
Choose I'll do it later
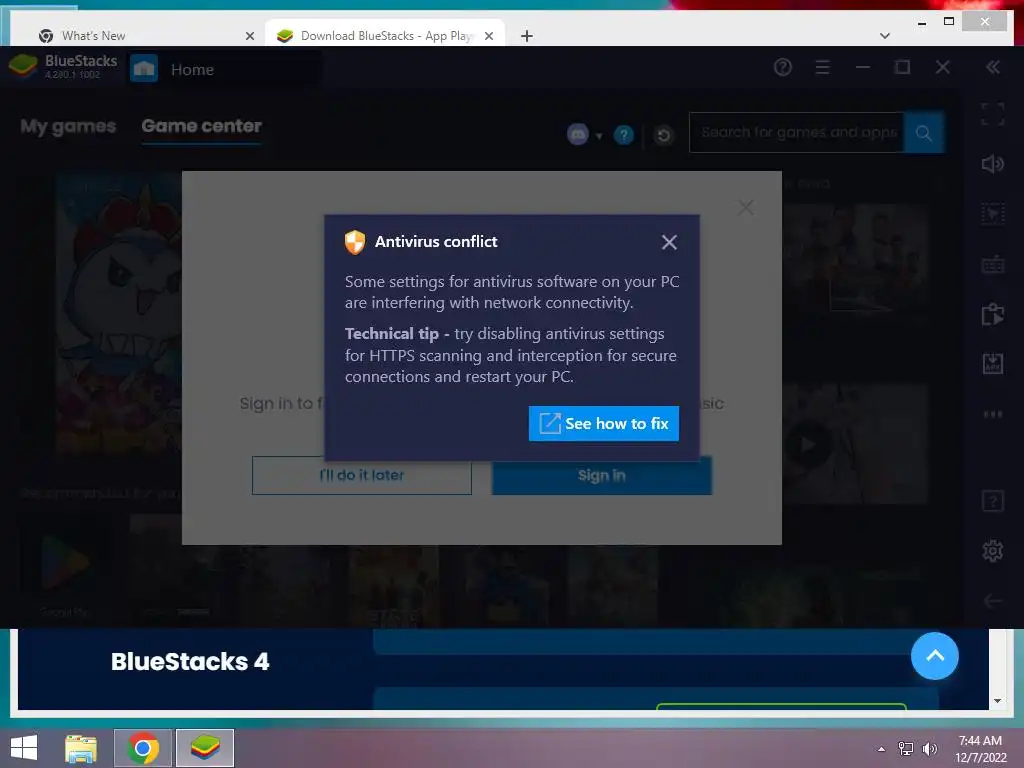point(362,475)
